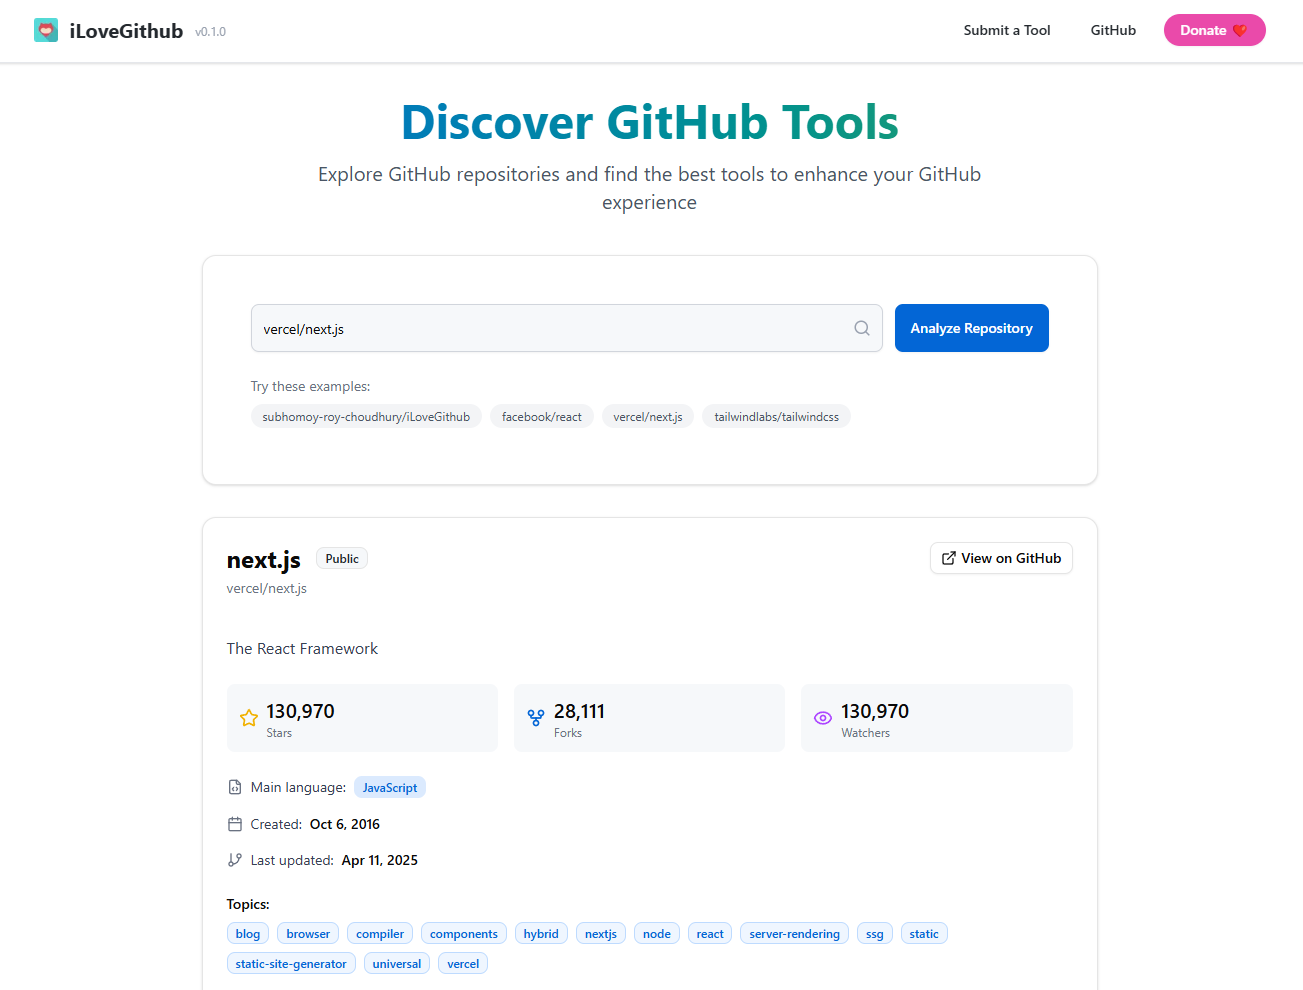Click the code file icon beside Main language
The height and width of the screenshot is (990, 1303).
pos(233,787)
